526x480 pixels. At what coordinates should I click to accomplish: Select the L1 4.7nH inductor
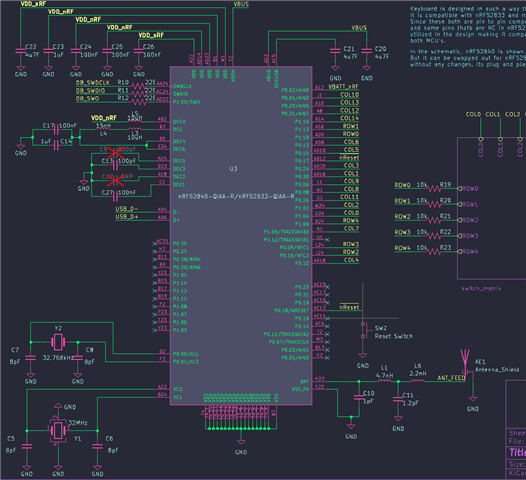coord(384,381)
